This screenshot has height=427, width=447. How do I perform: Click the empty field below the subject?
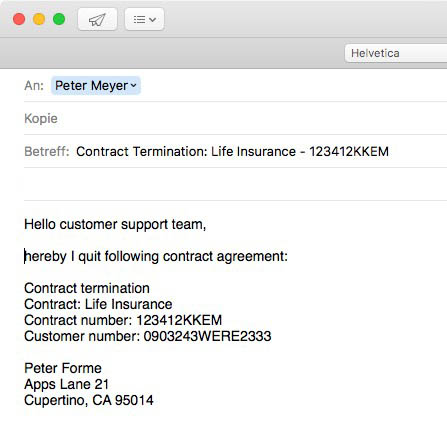click(235, 184)
